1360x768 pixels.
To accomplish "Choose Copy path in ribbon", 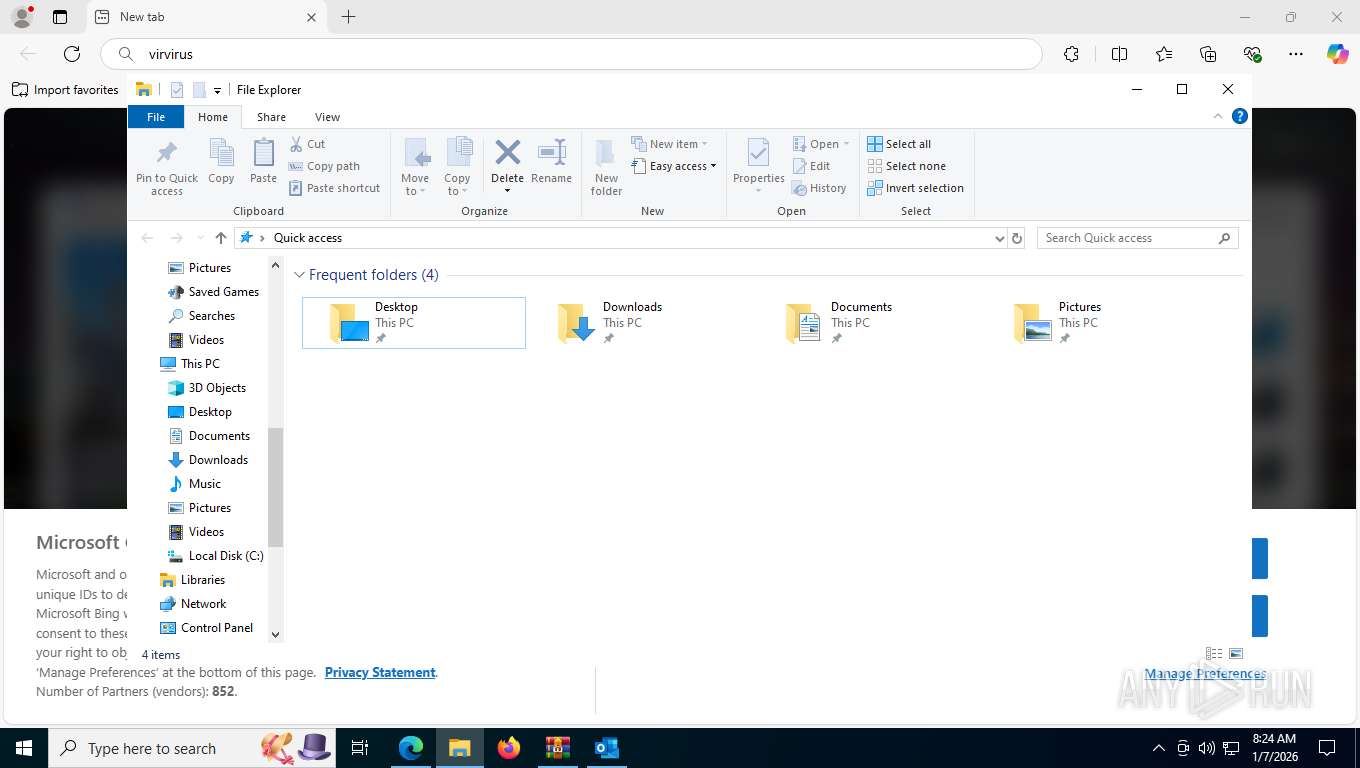I will coord(324,166).
